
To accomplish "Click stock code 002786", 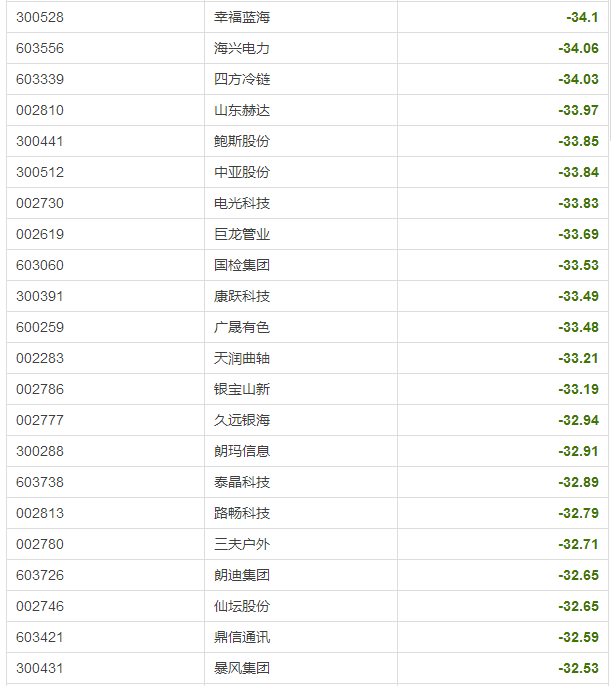I will (40, 389).
